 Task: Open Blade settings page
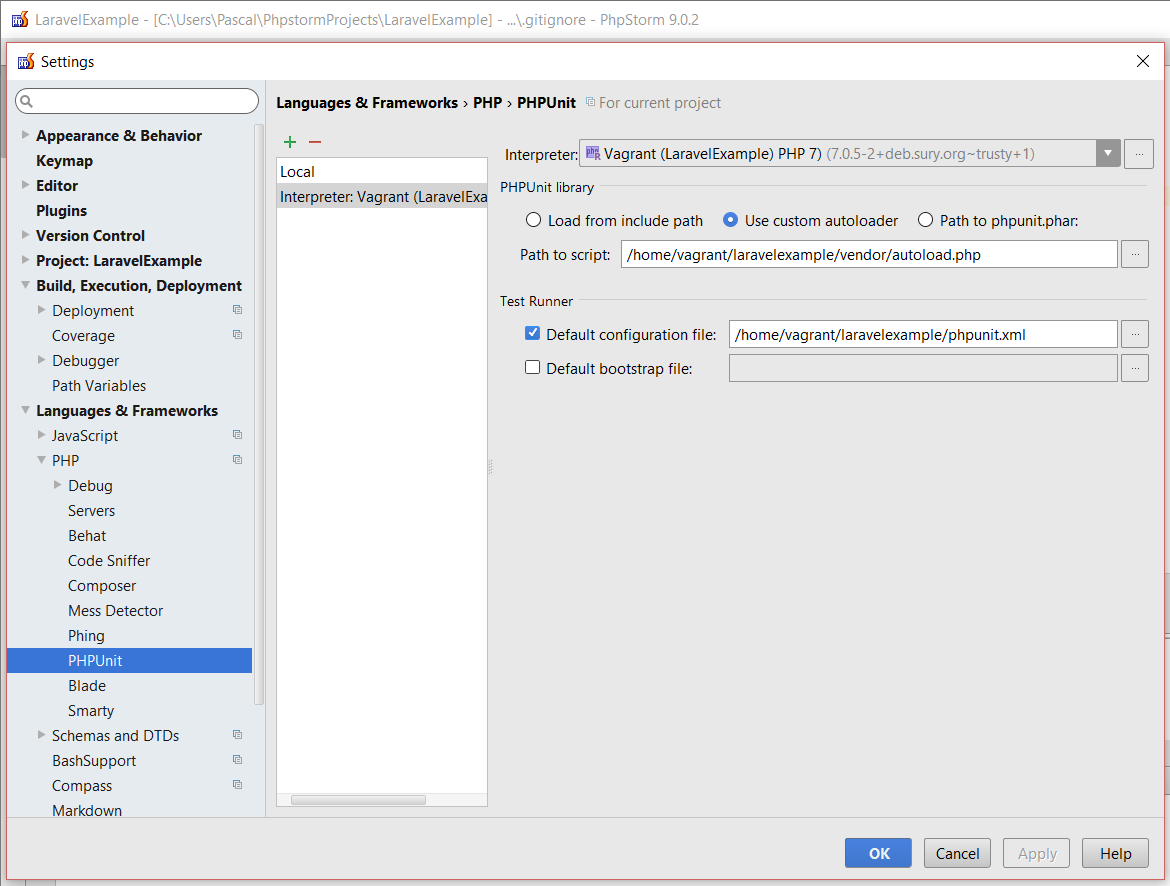[87, 685]
